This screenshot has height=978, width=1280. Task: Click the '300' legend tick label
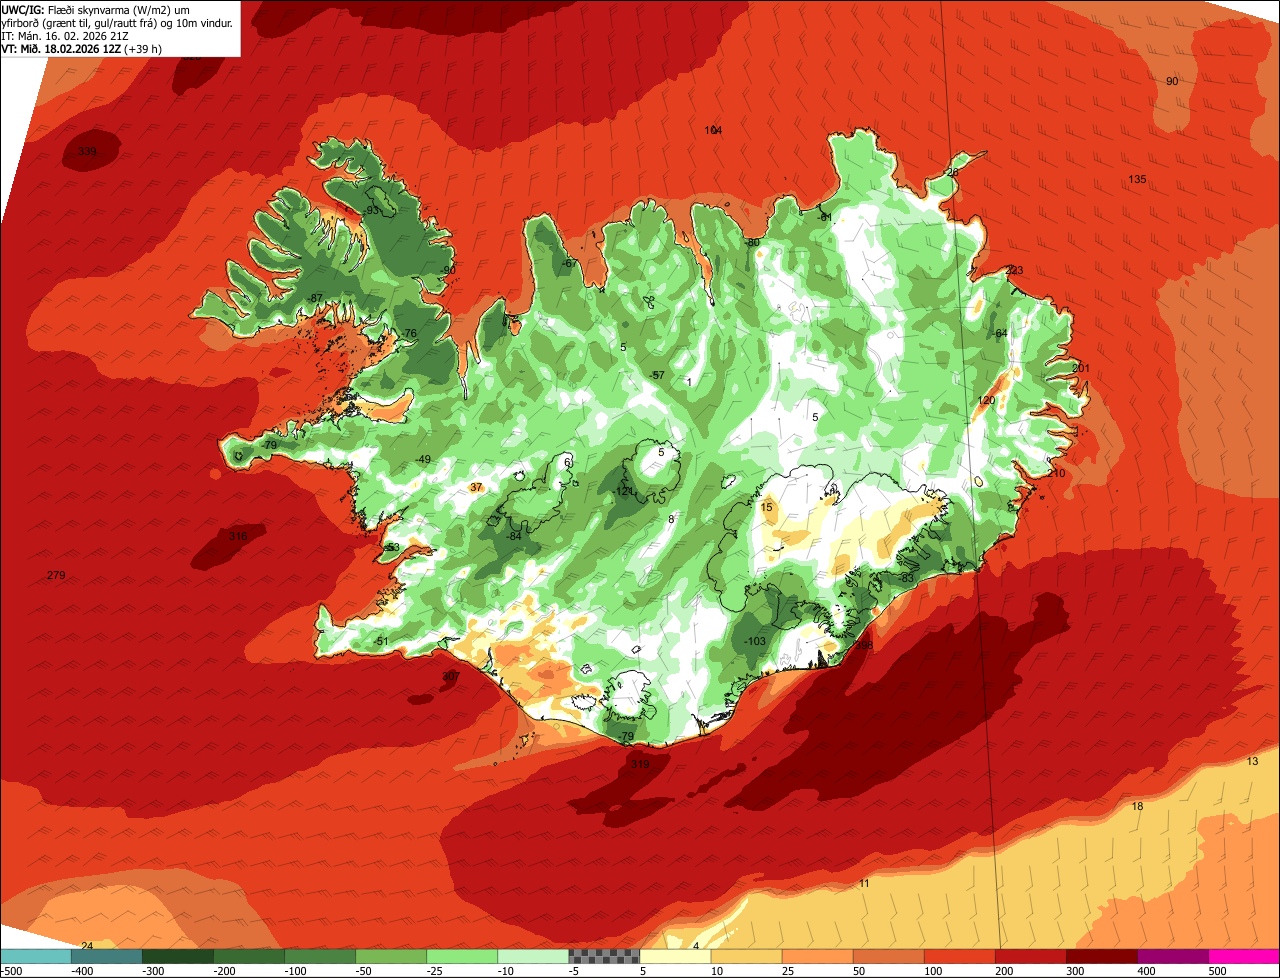point(1075,971)
